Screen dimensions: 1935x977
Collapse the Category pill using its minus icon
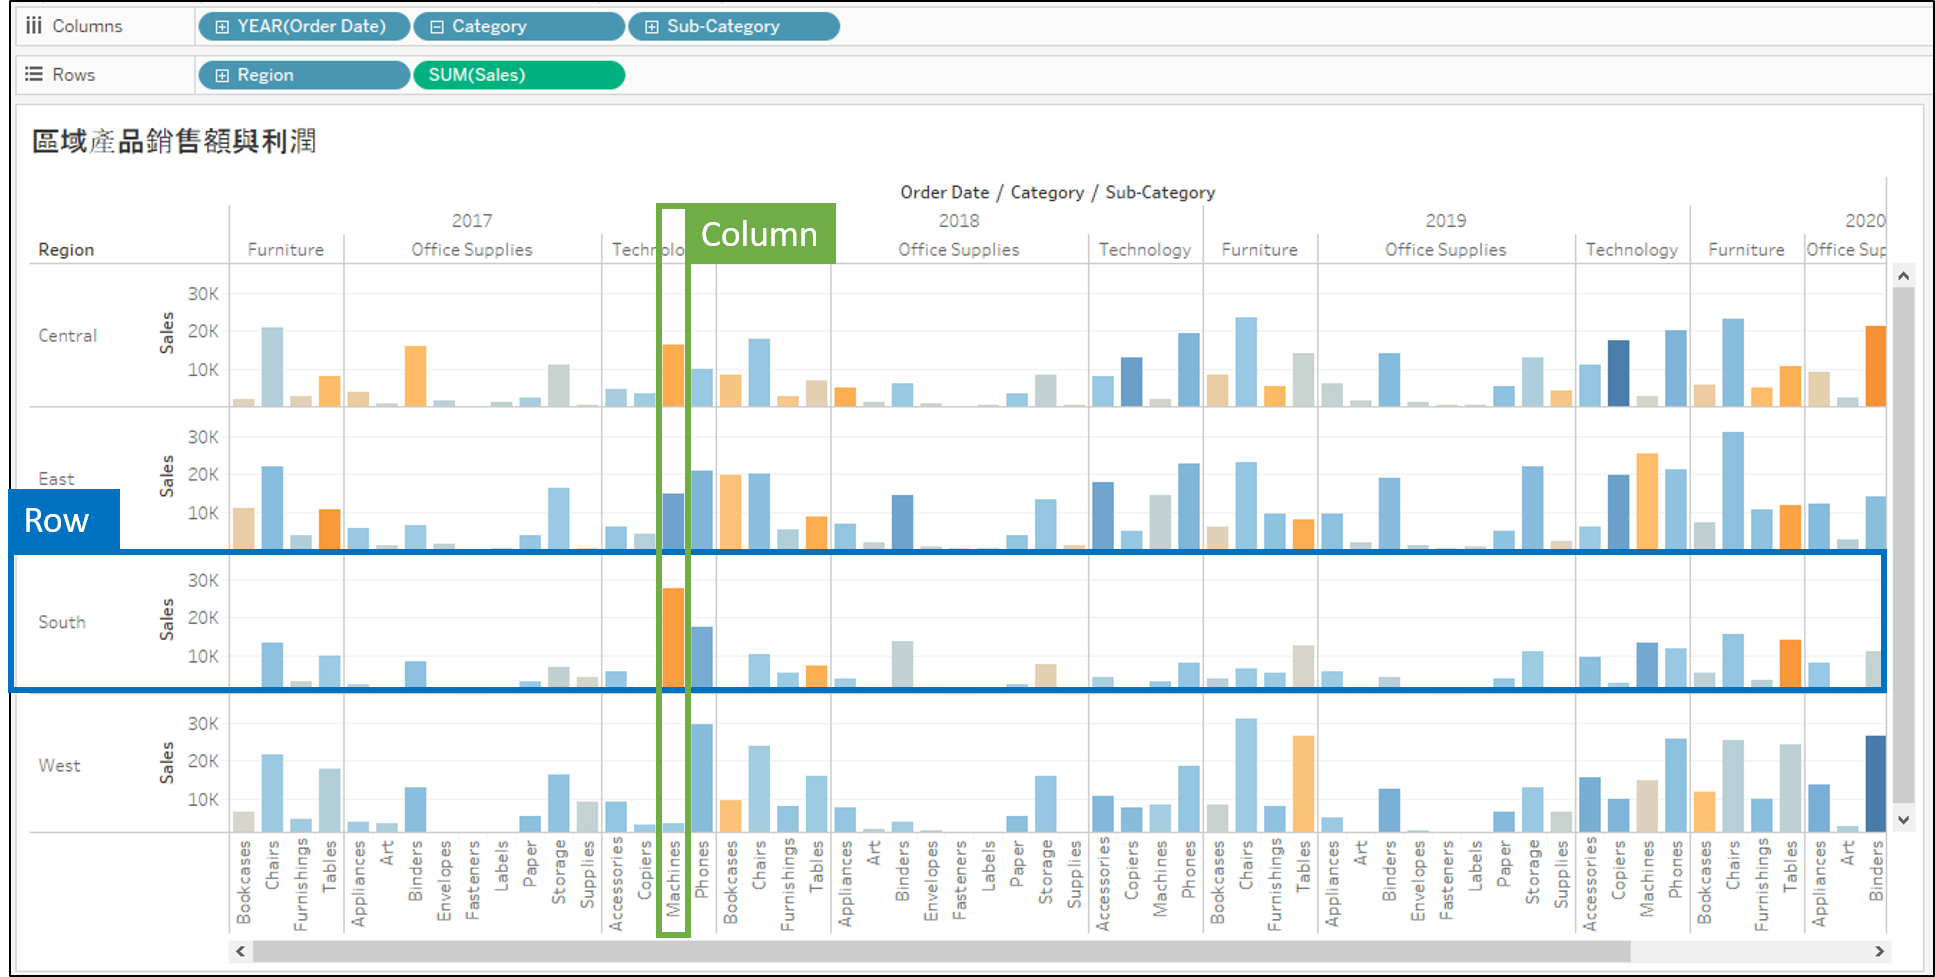click(x=437, y=27)
